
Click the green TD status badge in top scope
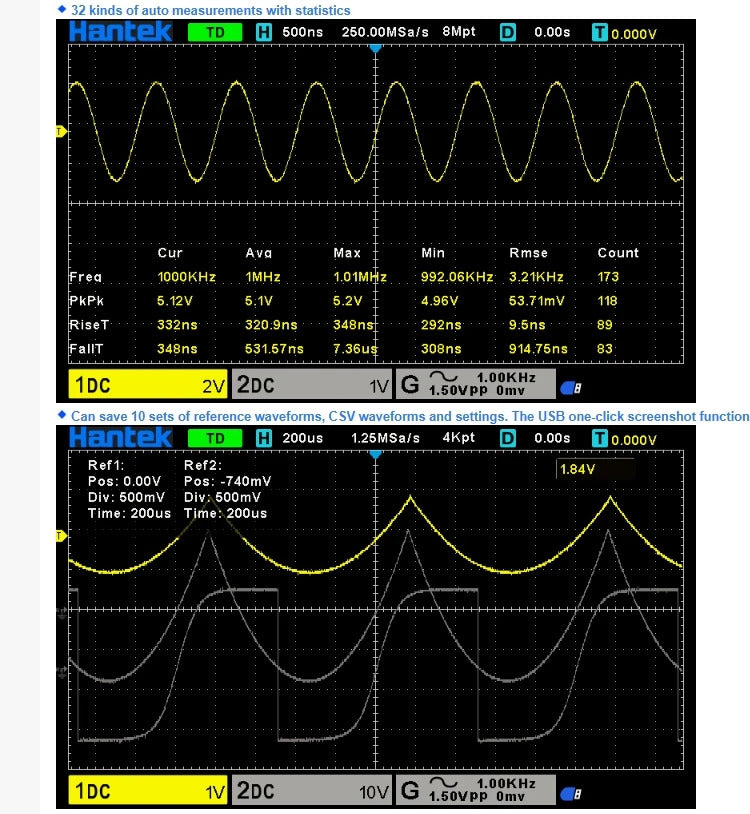pos(215,32)
